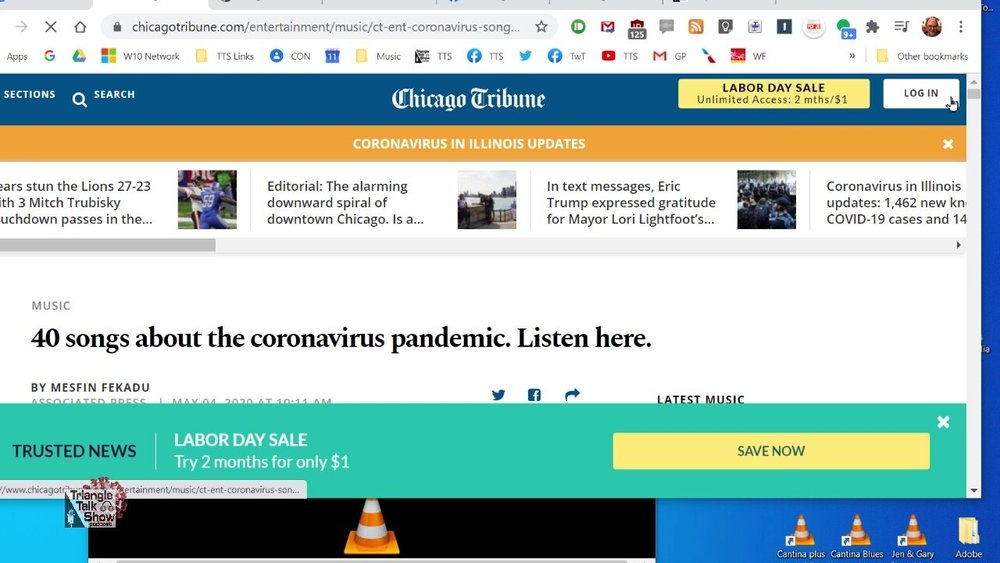The image size is (1000, 563).
Task: Open the Cantina plus desktop shortcut
Action: pos(800,537)
